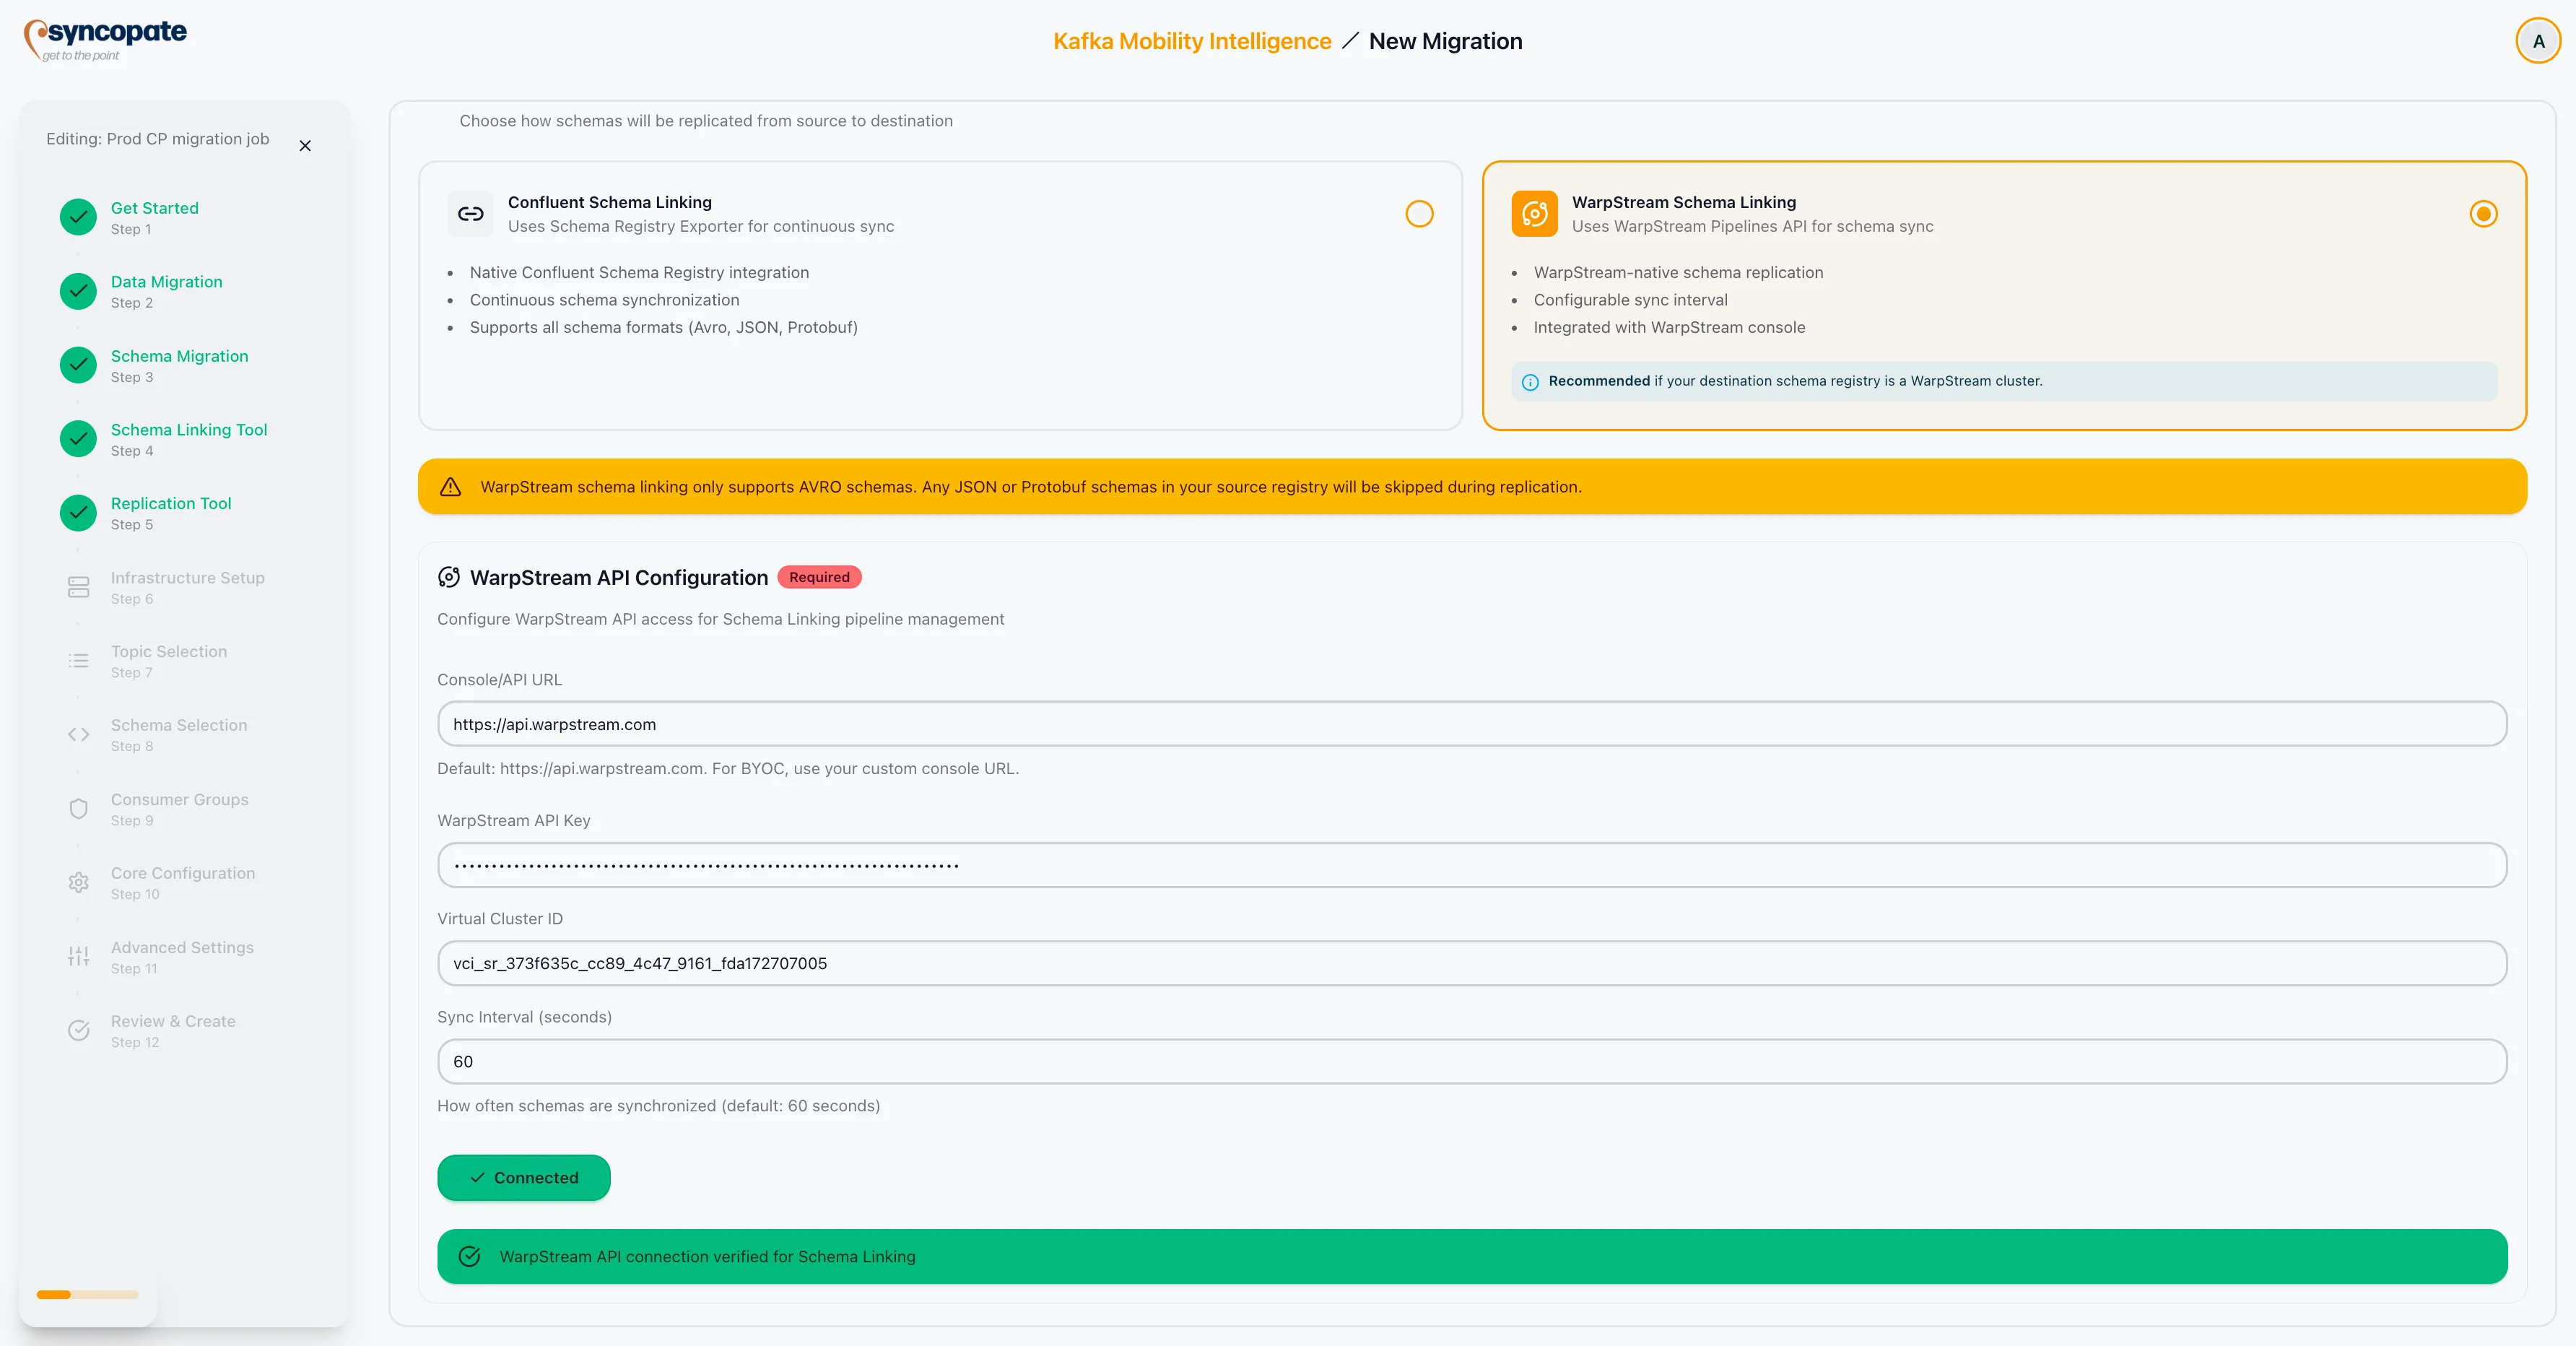Click the Schema Selection code icon
Viewport: 2576px width, 1346px height.
pos(78,734)
